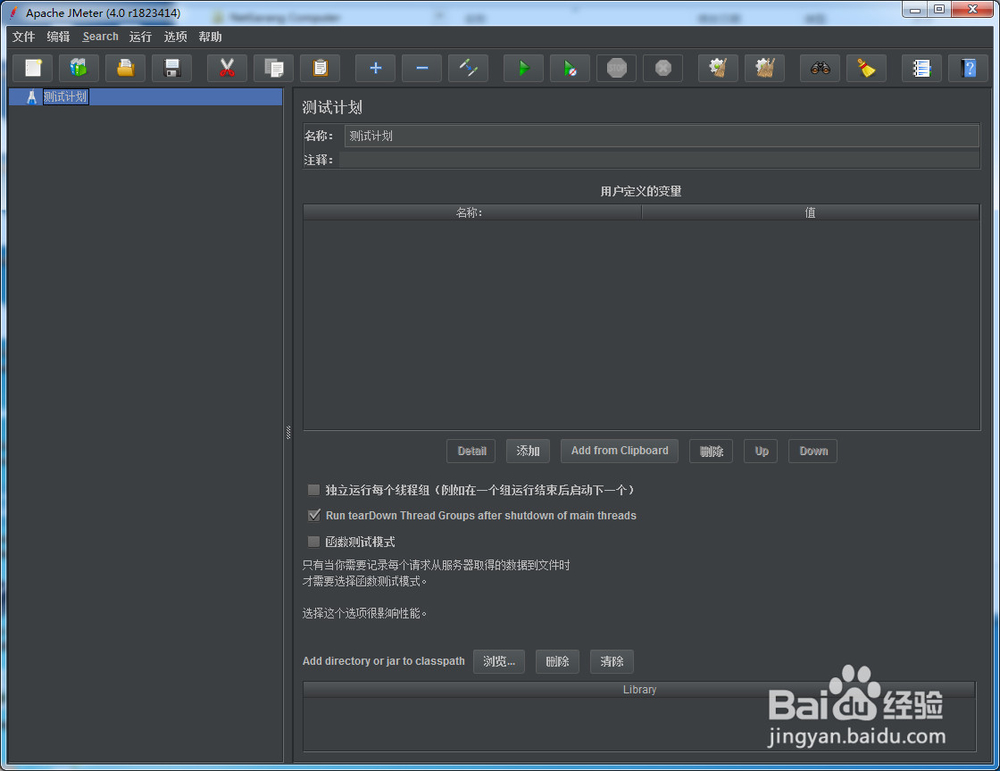Uncheck Run tearDown Thread Groups checkbox

coord(314,515)
